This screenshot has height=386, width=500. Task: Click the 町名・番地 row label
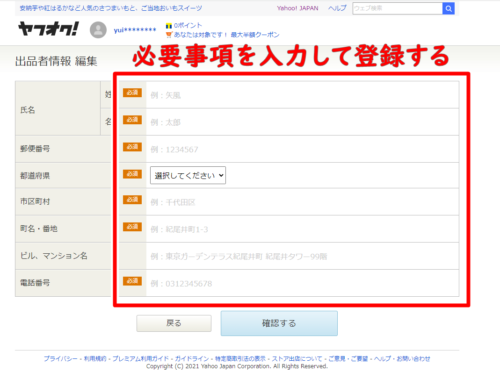click(39, 229)
